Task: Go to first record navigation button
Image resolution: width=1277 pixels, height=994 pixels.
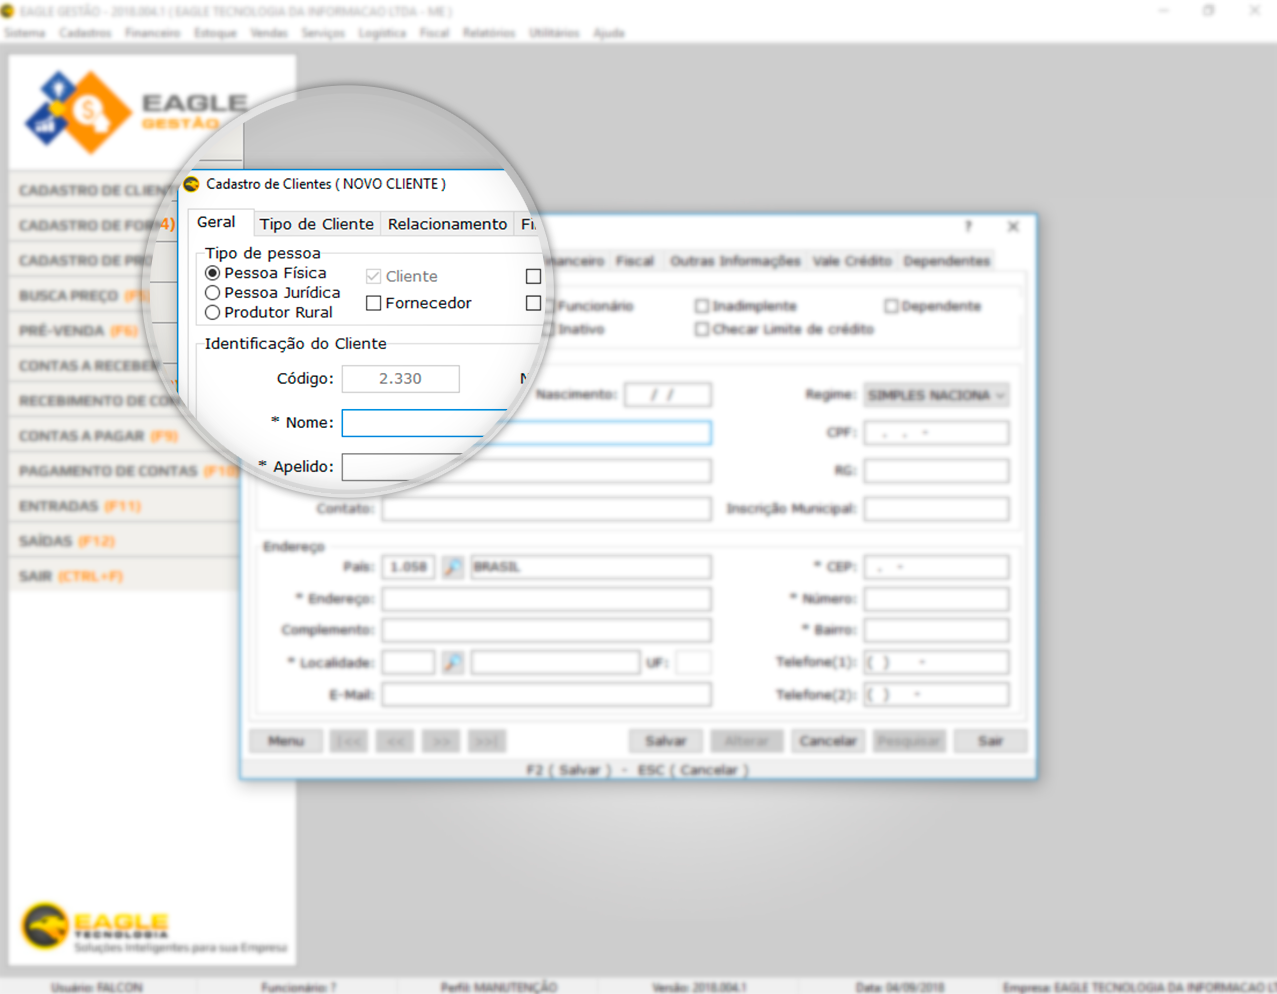Action: 349,741
